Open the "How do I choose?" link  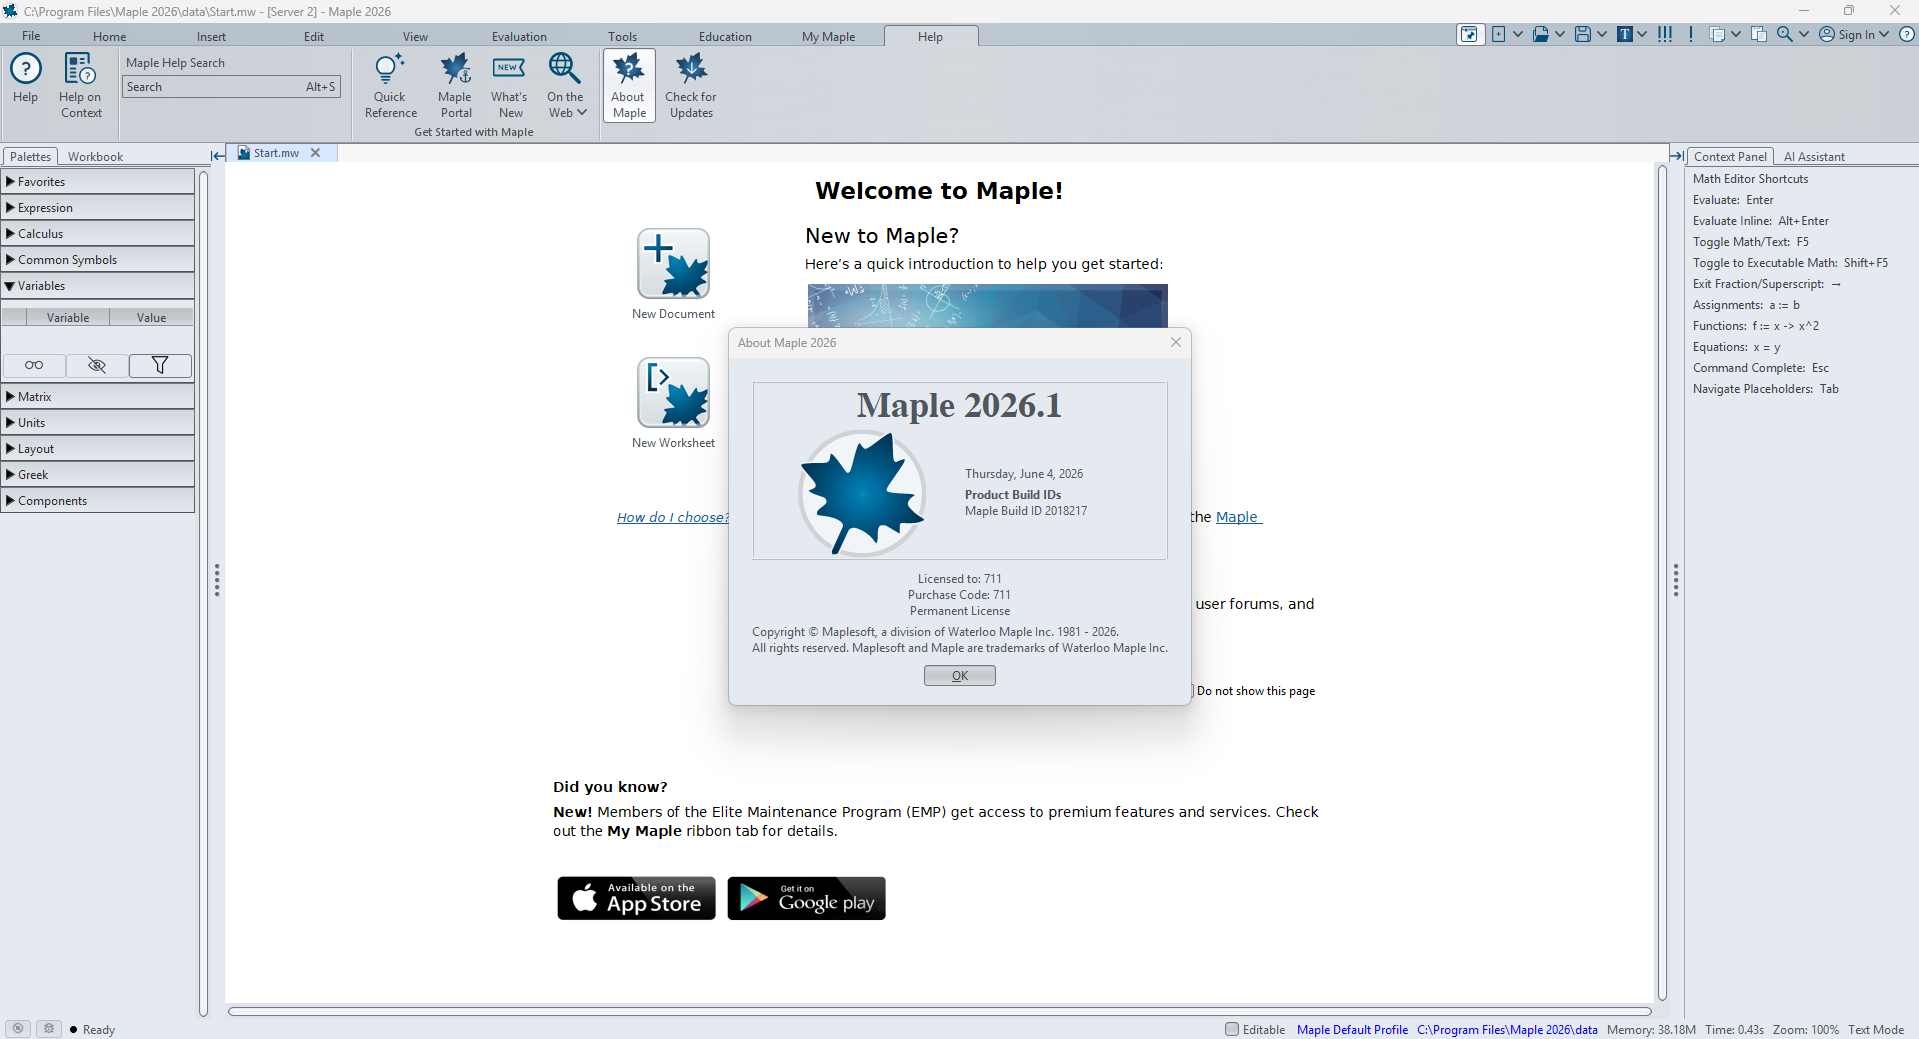[672, 517]
